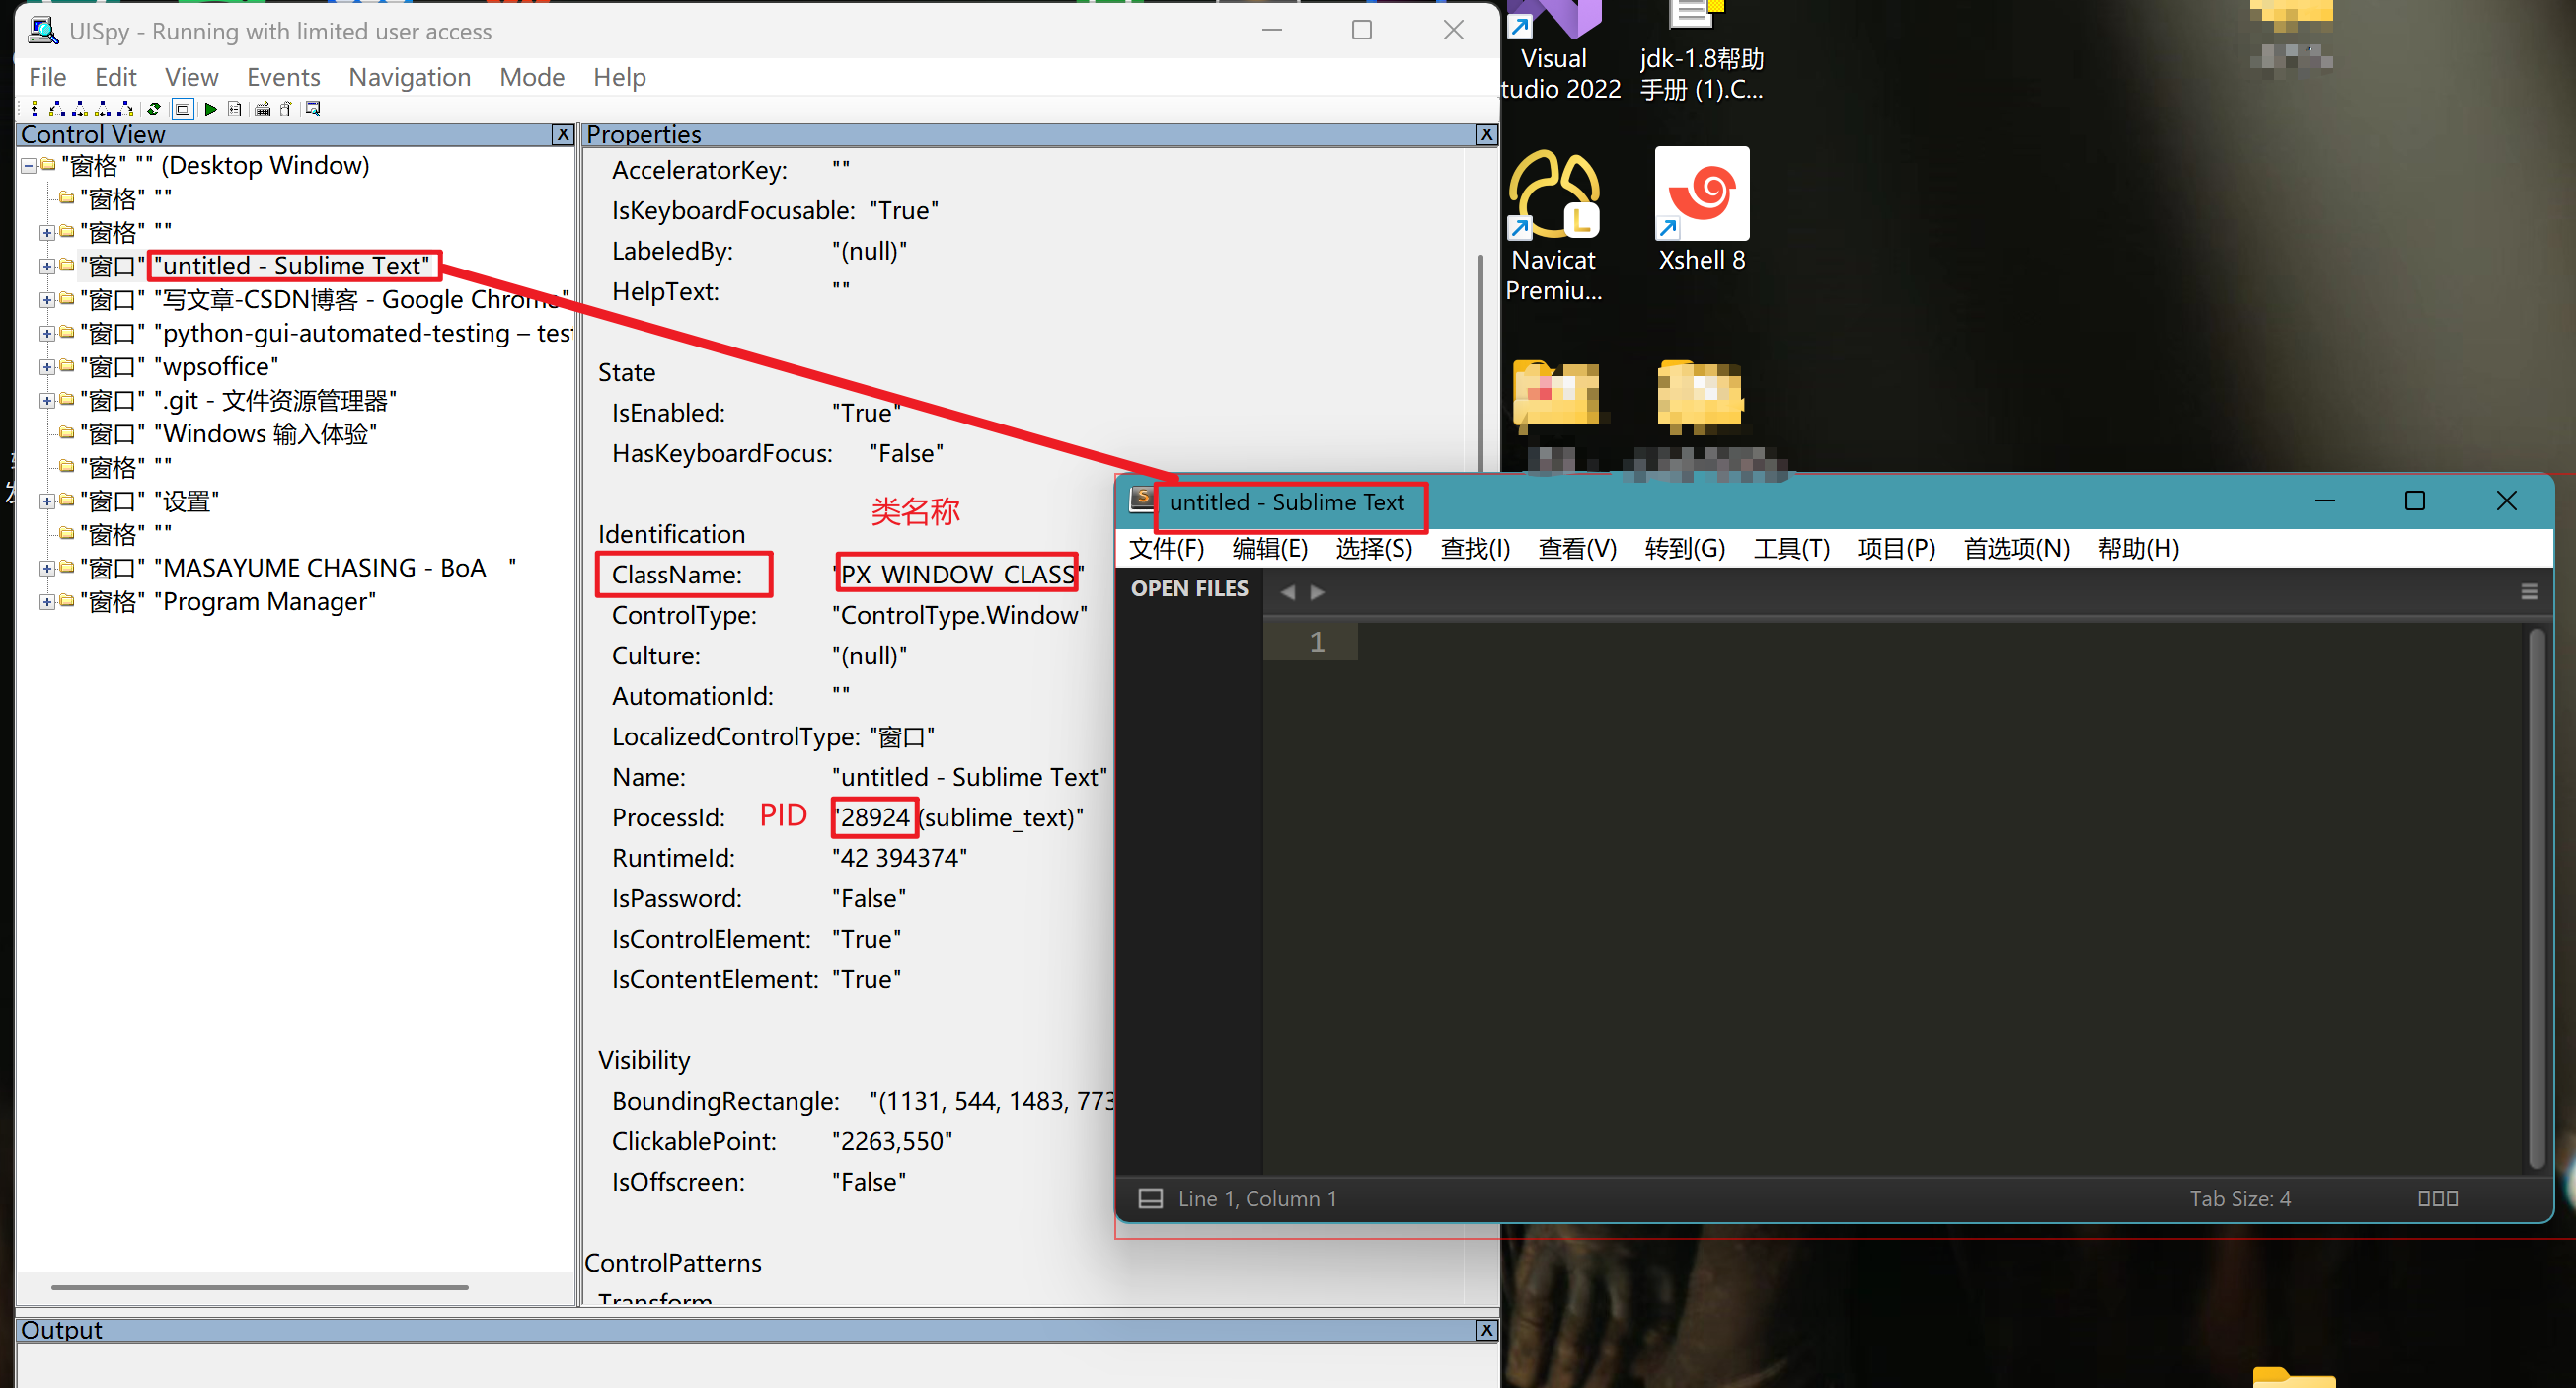
Task: Collapse the Desktop Window root node
Action: tap(29, 166)
